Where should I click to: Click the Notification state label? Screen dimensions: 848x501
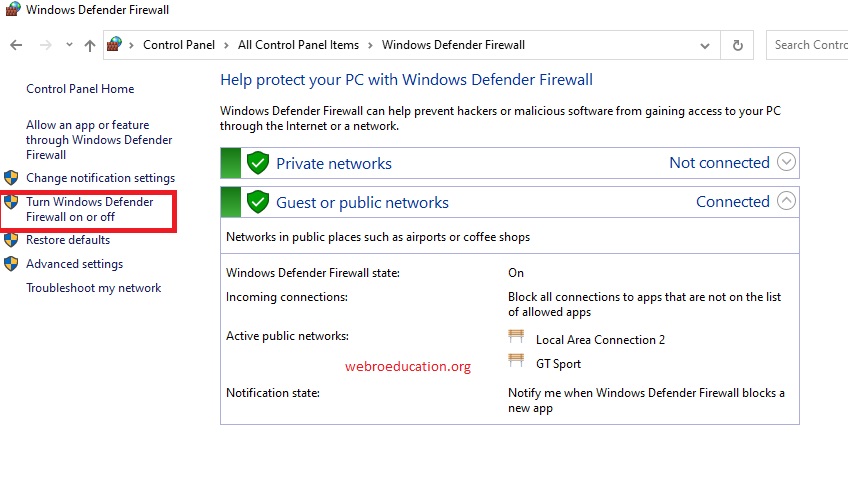273,393
